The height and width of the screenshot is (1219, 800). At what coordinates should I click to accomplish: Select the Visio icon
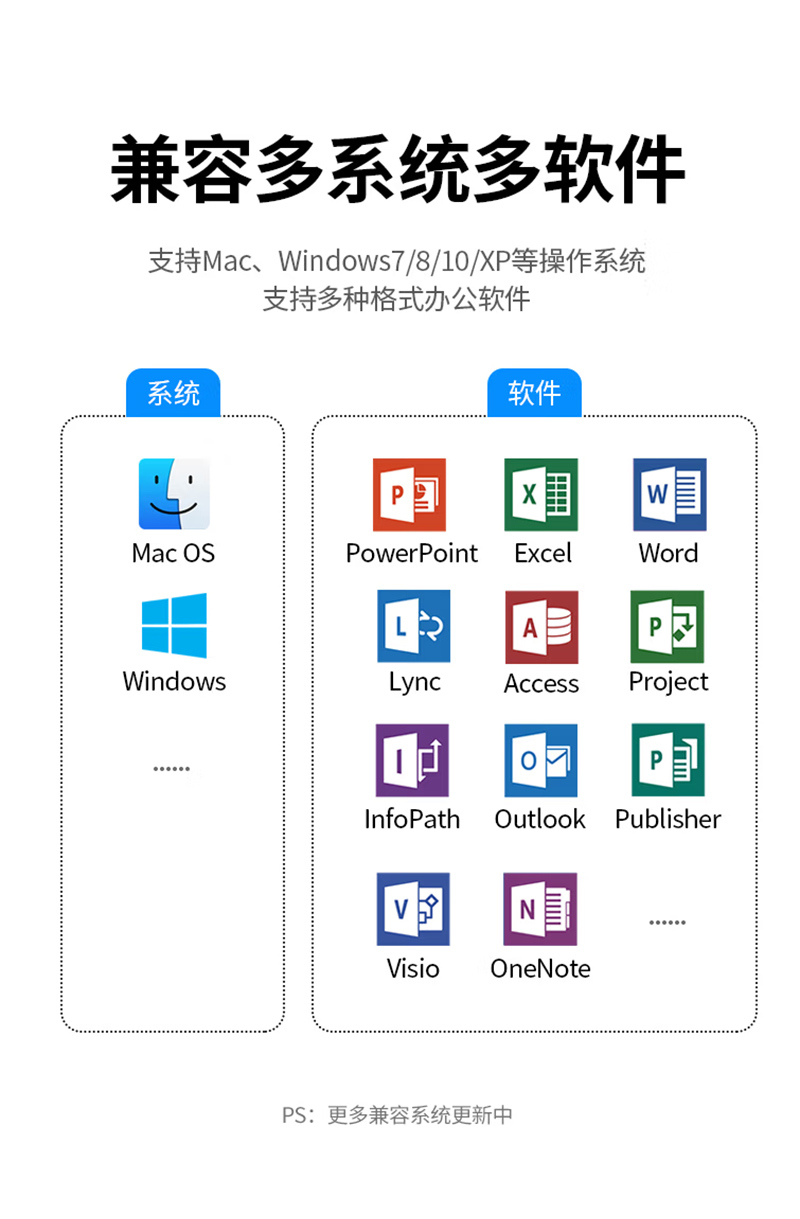click(413, 909)
